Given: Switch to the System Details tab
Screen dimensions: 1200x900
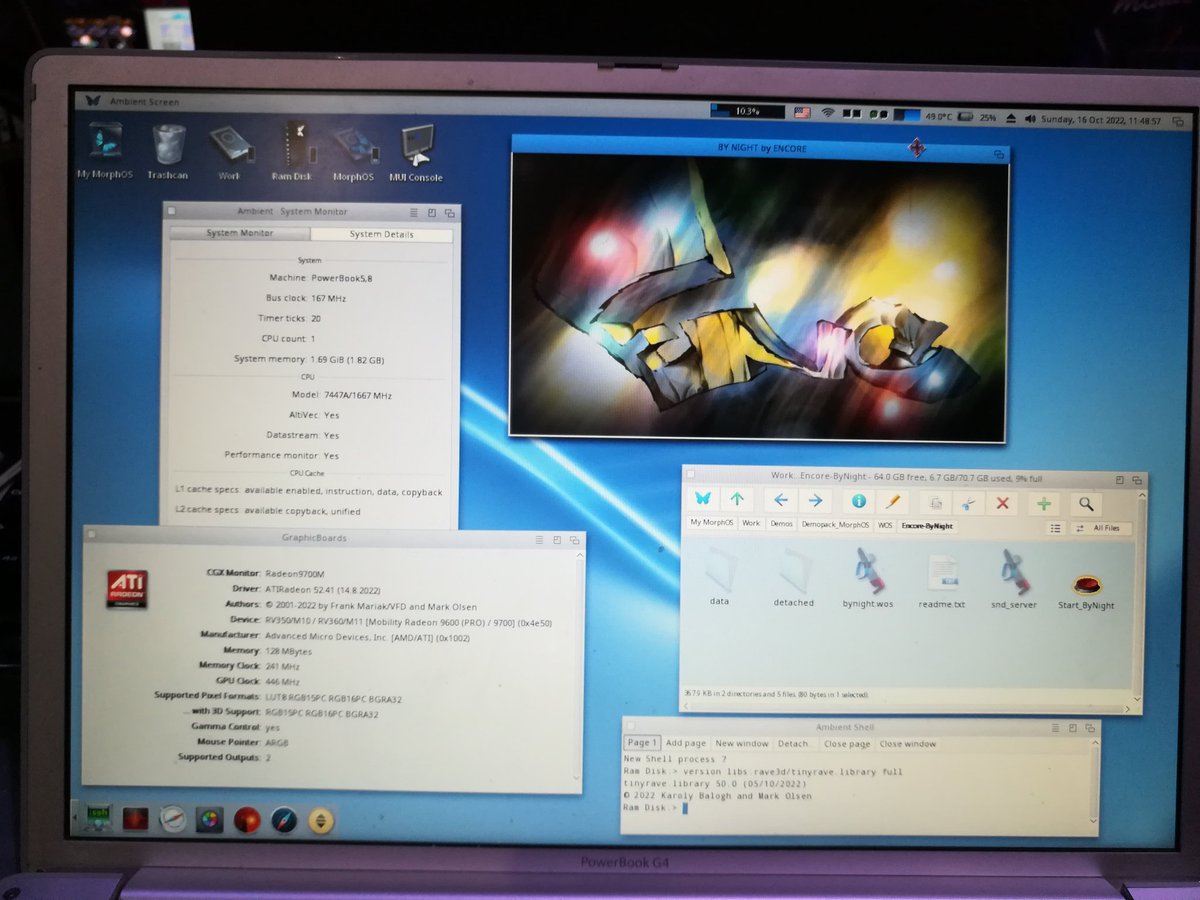Looking at the screenshot, I should point(381,234).
